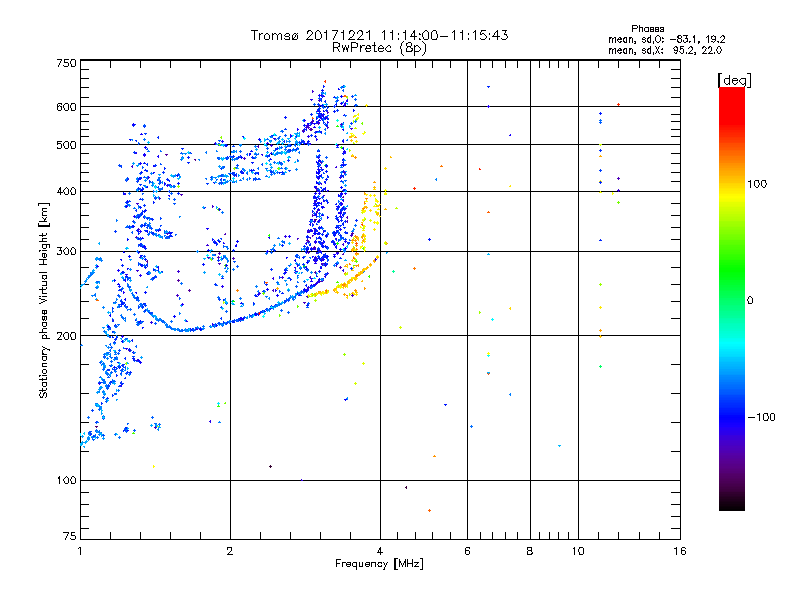This screenshot has width=800, height=600.
Task: Click y-axis tick label '600'
Action: [66, 107]
